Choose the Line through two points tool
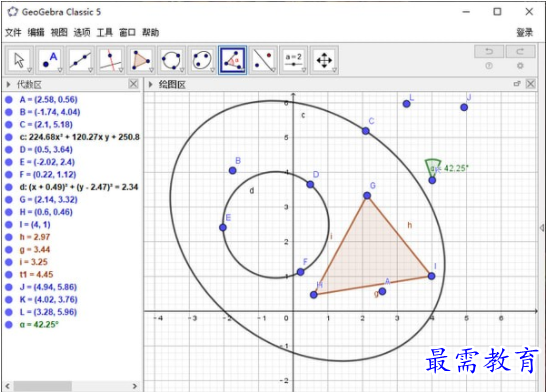This screenshot has height=392, width=547. pyautogui.click(x=80, y=60)
